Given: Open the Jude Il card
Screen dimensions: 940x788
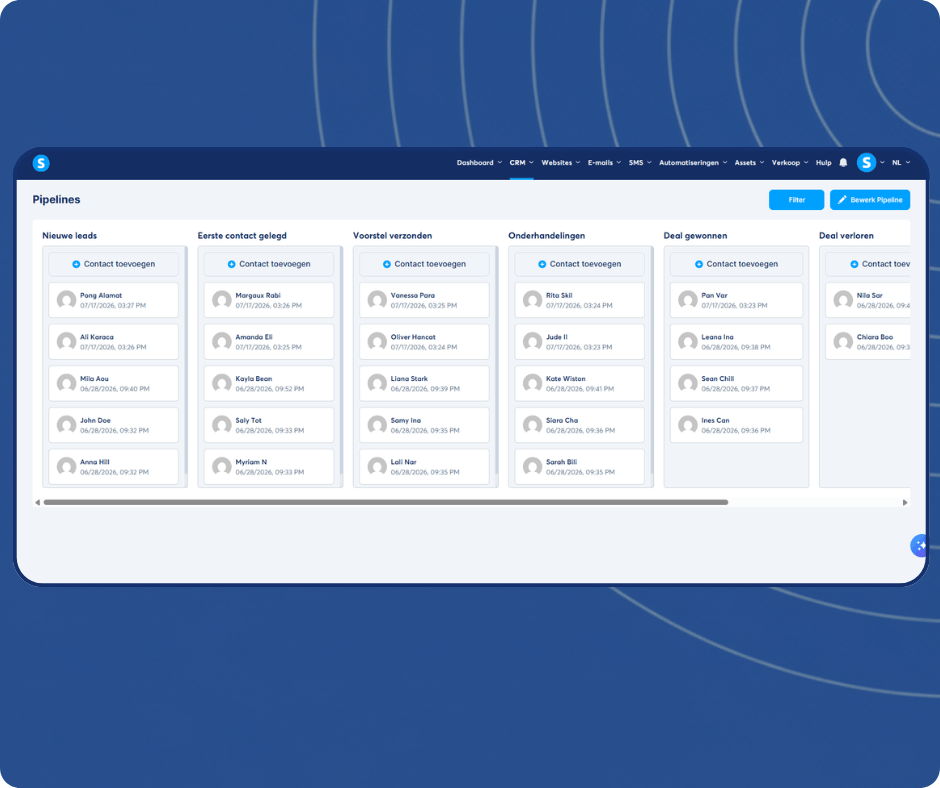Looking at the screenshot, I should (579, 342).
